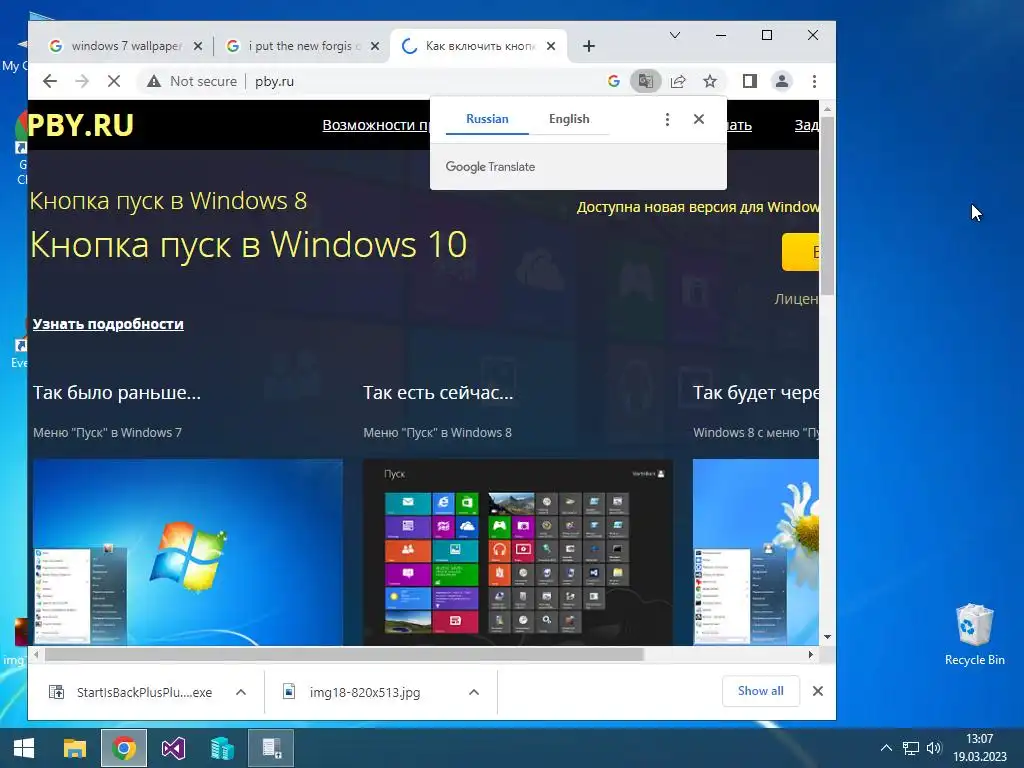This screenshot has height=768, width=1024.
Task: Open the Windows Start button
Action: tap(24, 748)
